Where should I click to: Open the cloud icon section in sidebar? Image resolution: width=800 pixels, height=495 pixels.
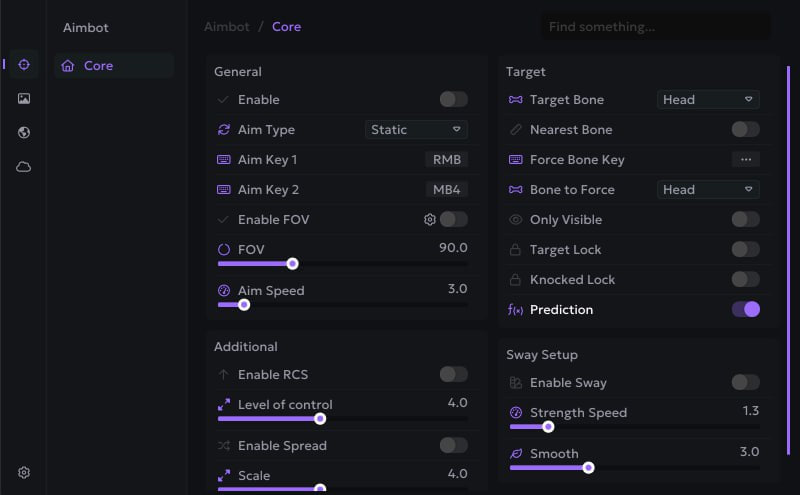tap(24, 167)
